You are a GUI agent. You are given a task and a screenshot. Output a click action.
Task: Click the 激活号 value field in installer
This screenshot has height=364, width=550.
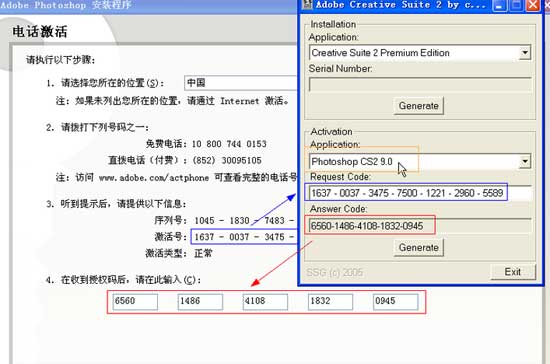(244, 237)
